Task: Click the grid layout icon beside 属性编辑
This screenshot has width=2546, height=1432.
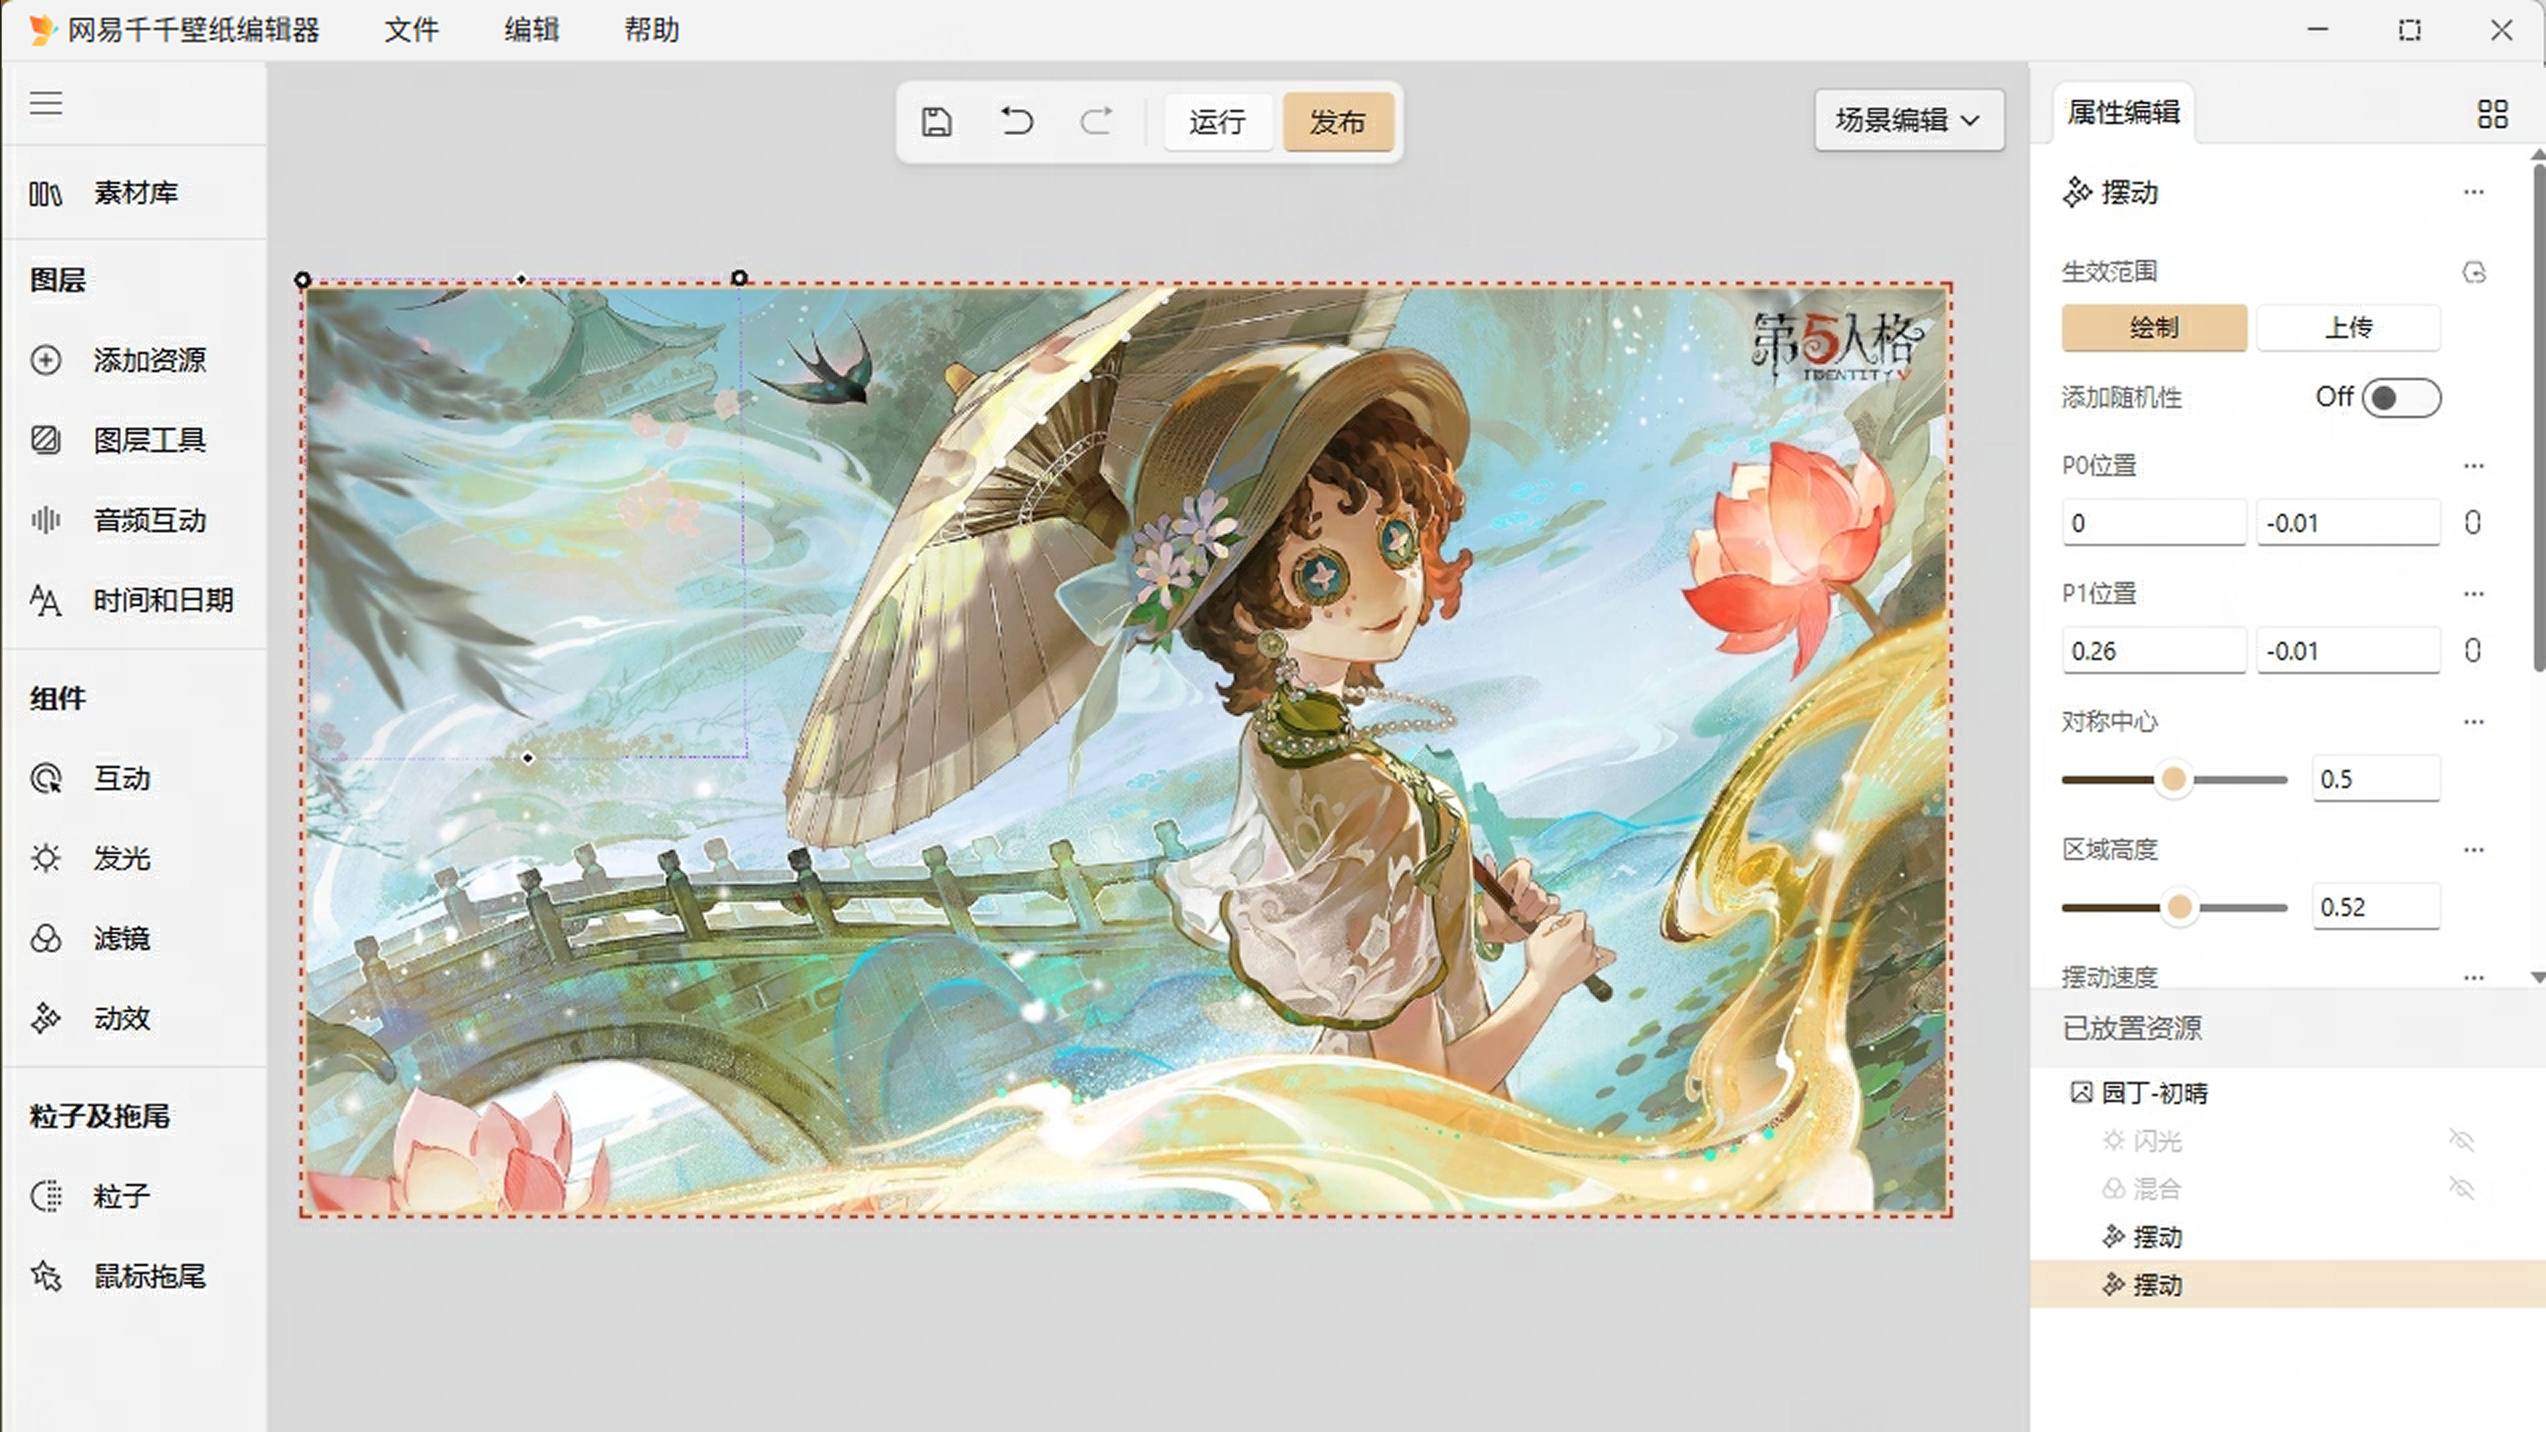Action: 2492,114
